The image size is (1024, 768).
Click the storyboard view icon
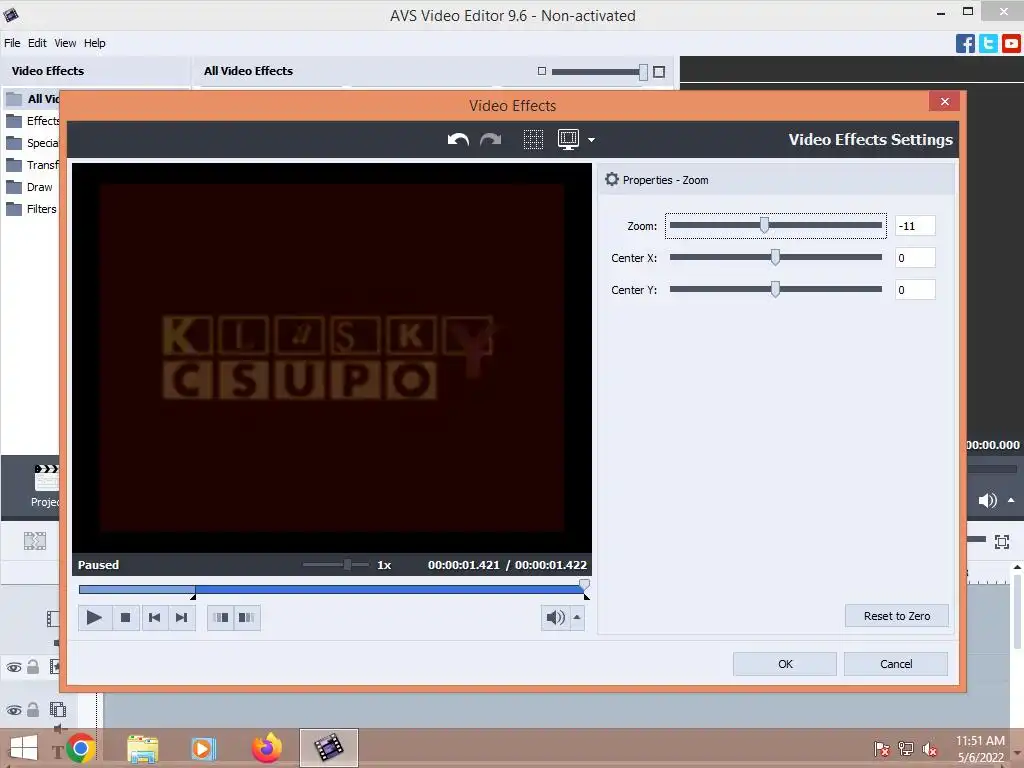pyautogui.click(x=35, y=541)
